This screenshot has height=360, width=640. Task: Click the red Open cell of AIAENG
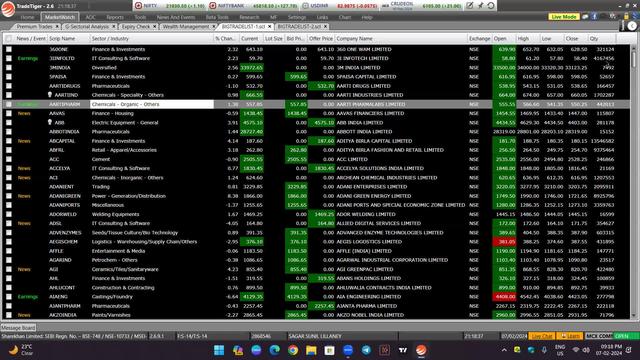point(504,296)
